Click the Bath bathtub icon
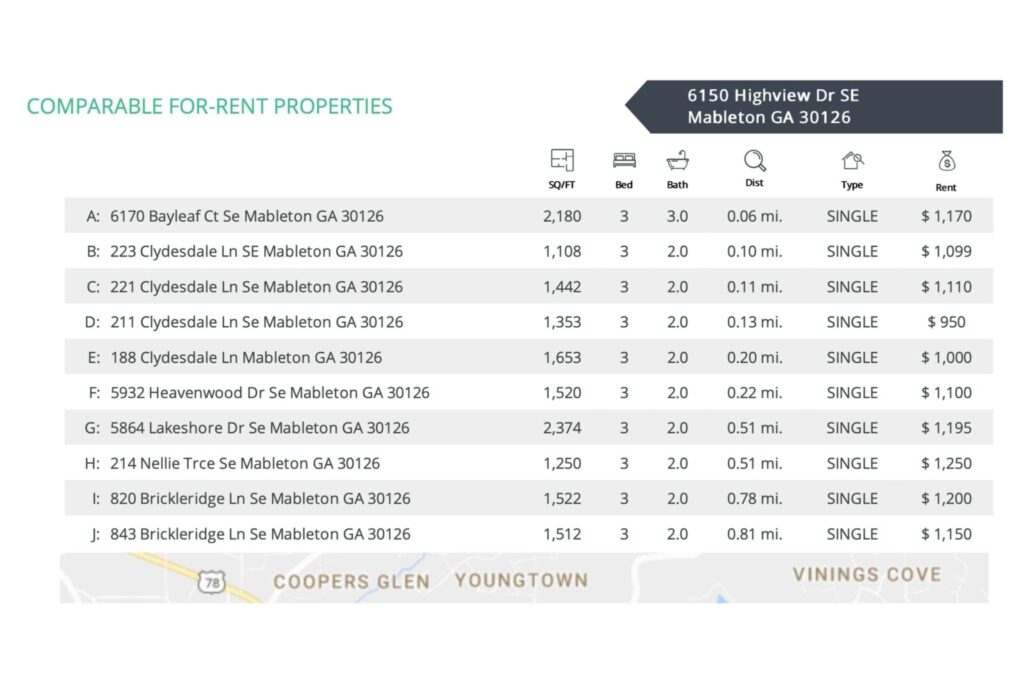This screenshot has height=683, width=1024. (x=677, y=159)
